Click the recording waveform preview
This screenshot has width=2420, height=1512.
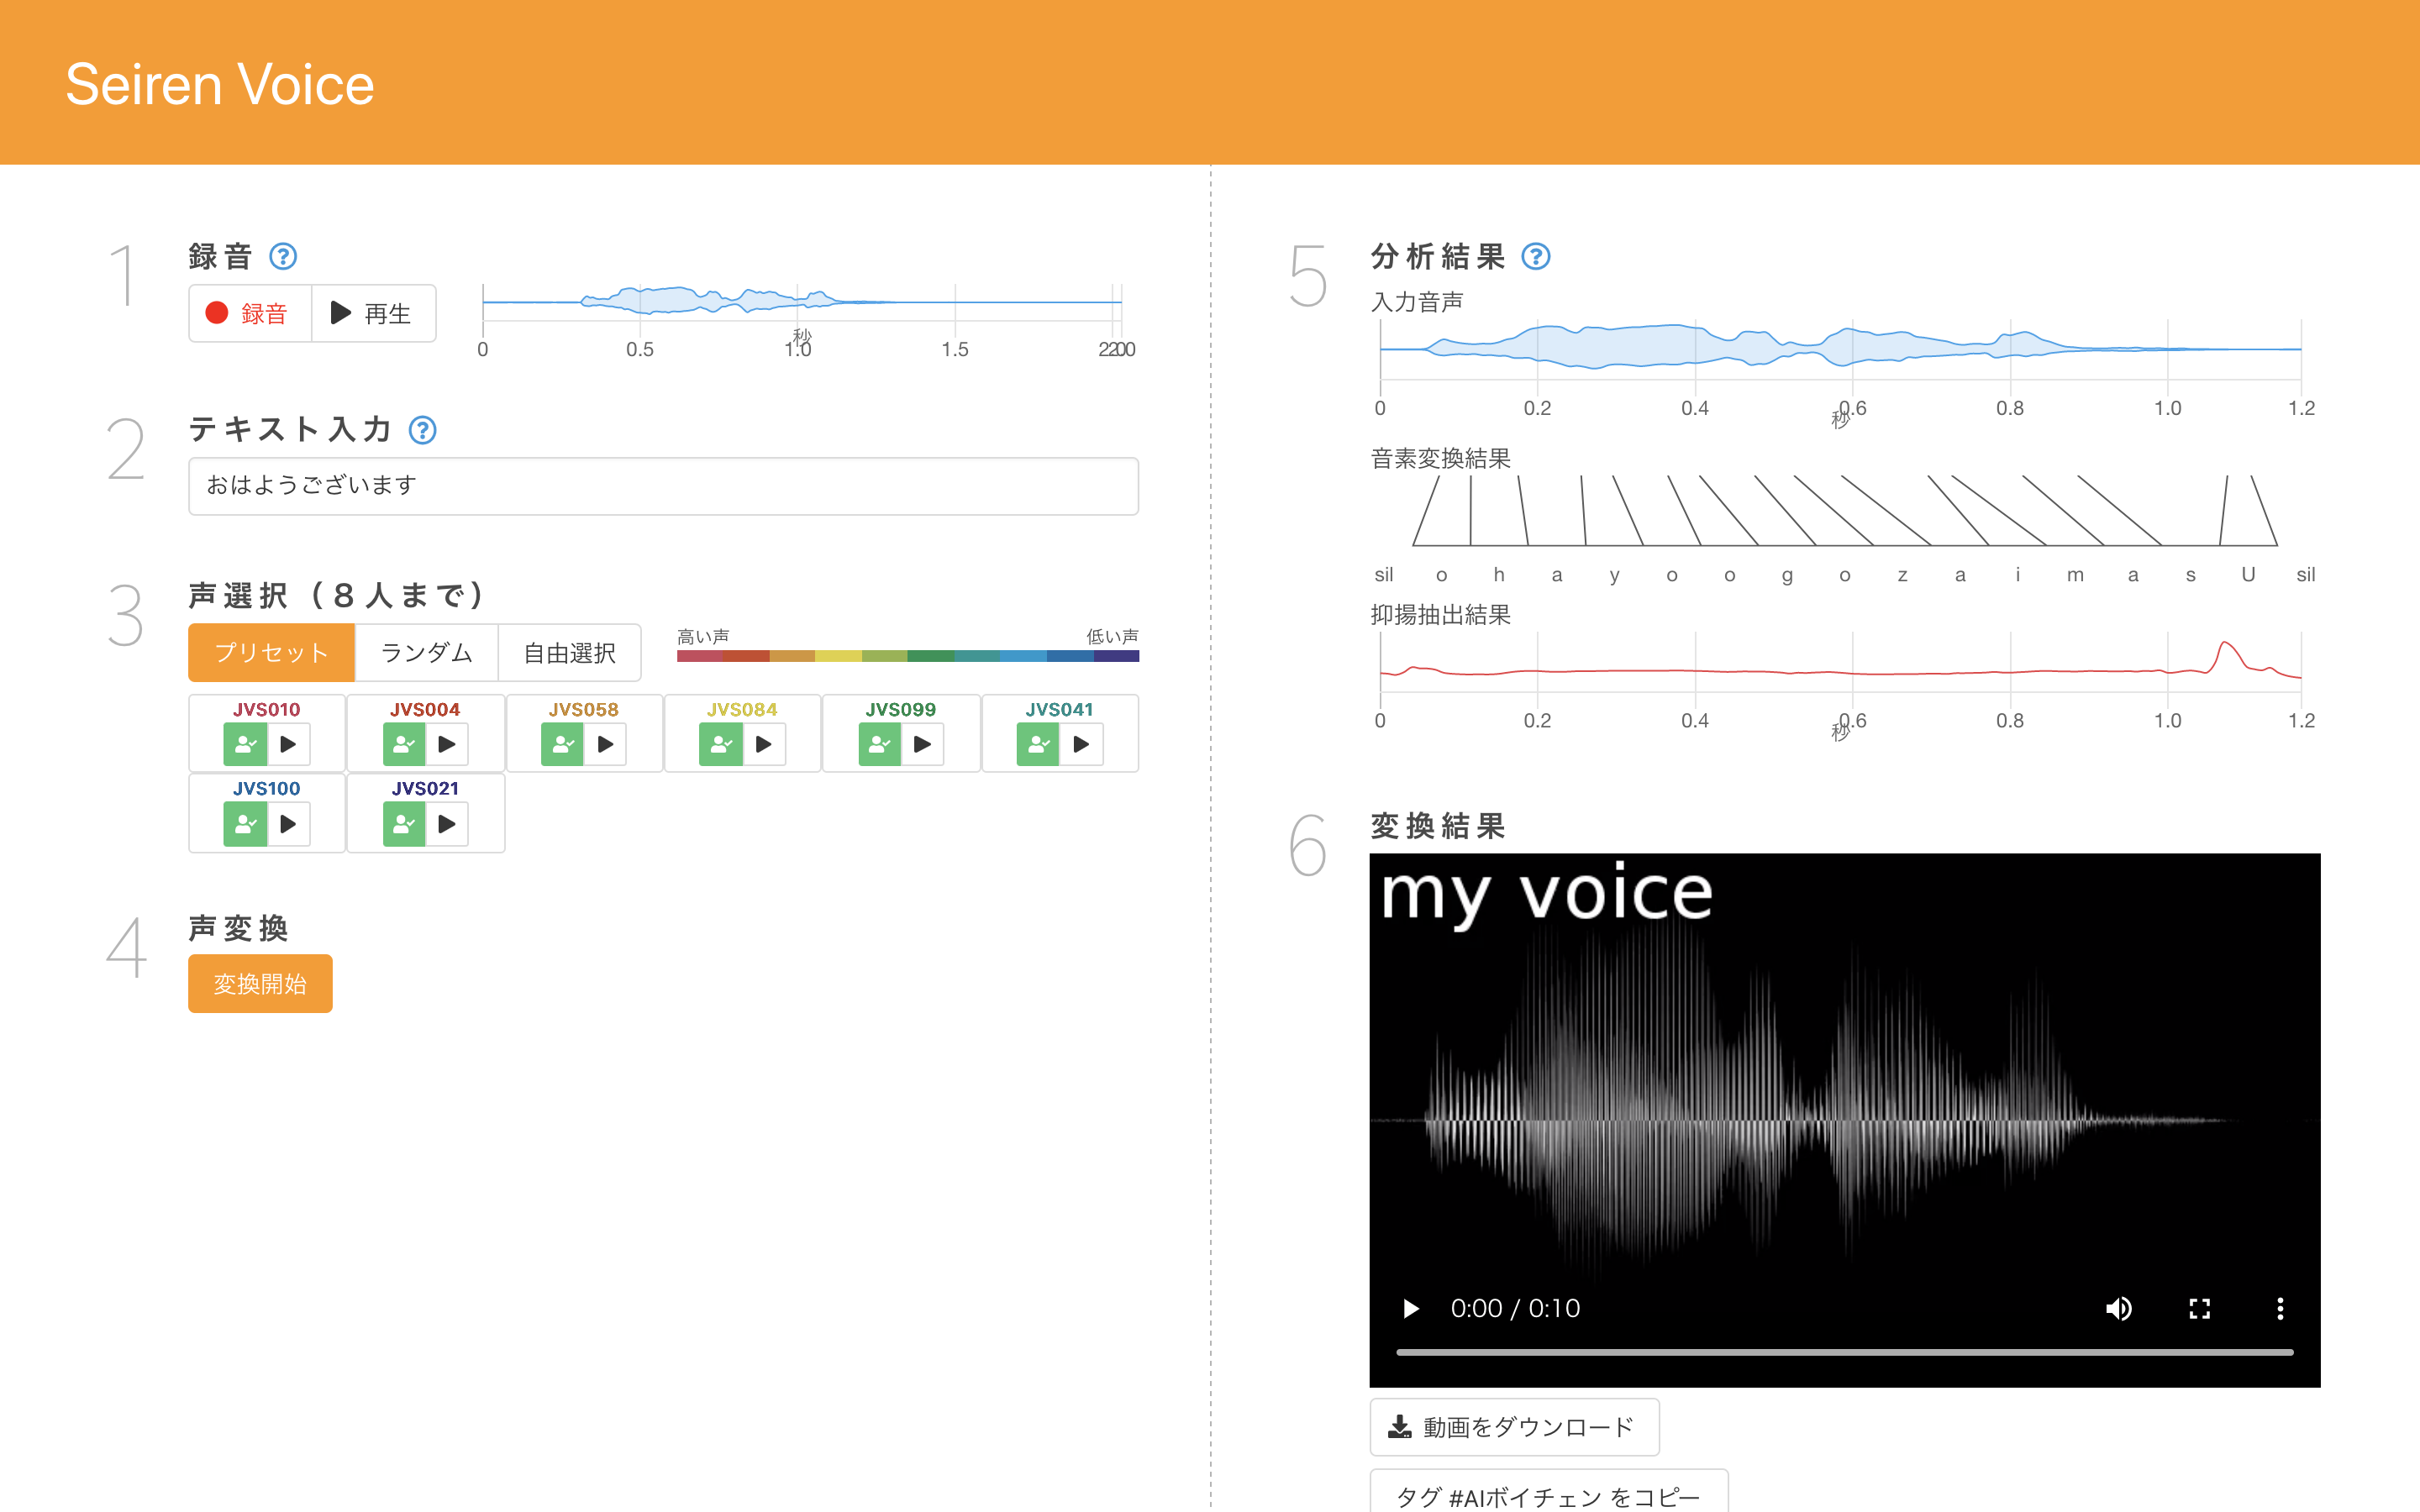tap(802, 301)
